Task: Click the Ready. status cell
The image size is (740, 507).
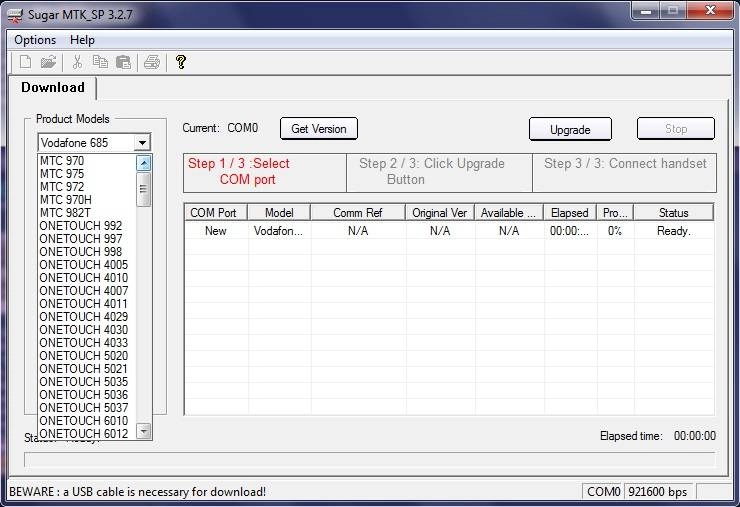Action: (674, 231)
